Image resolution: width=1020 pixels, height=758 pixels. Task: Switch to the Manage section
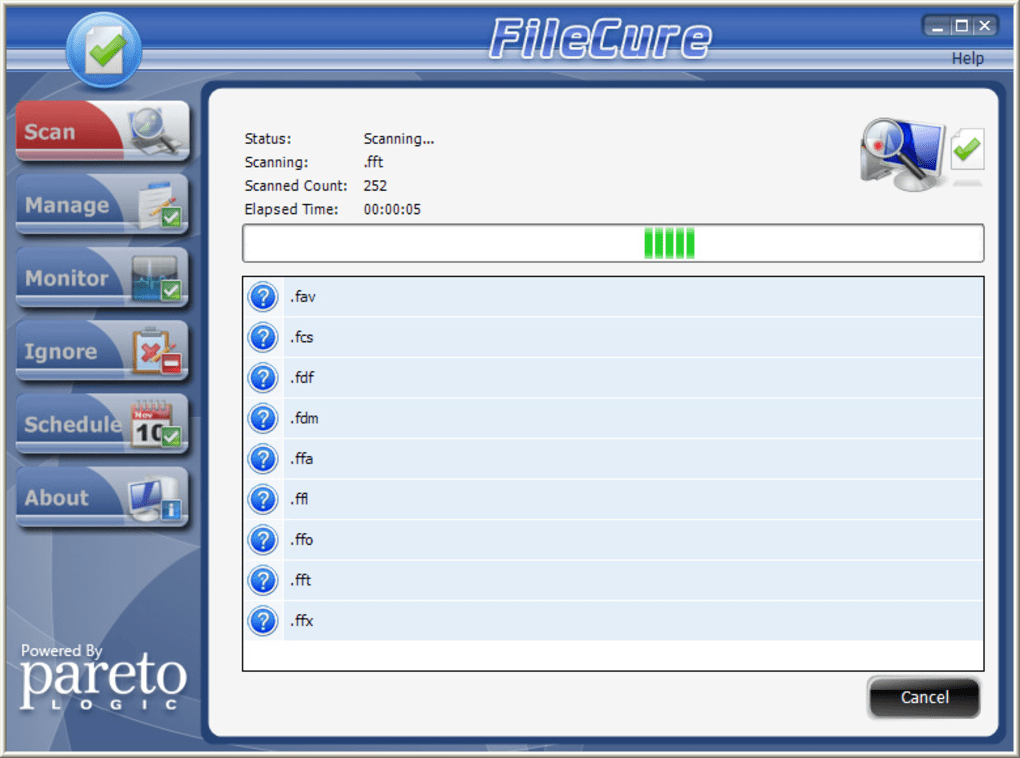102,204
